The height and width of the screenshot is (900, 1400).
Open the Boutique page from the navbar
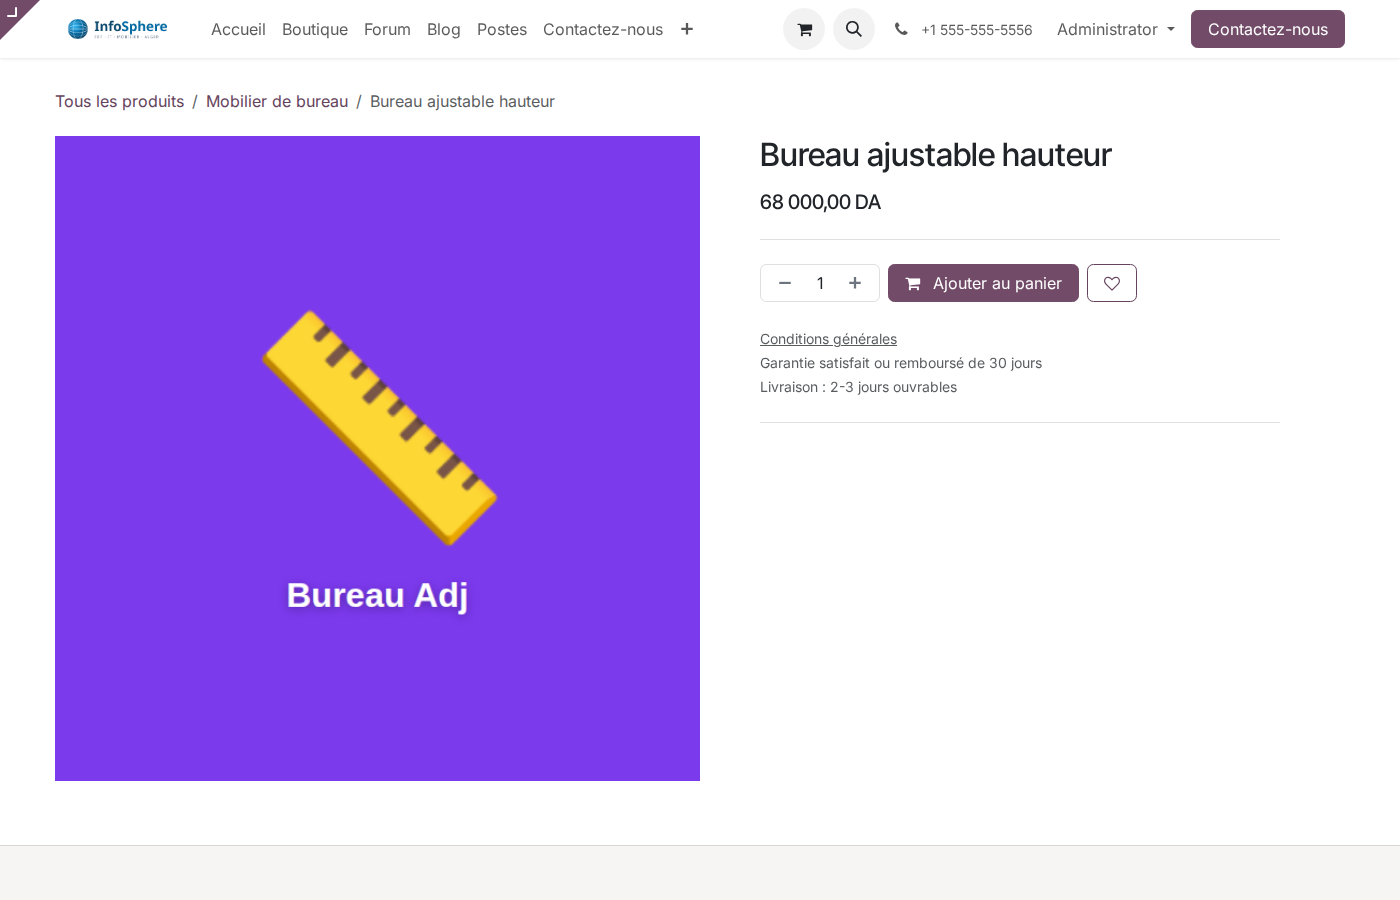[x=315, y=29]
